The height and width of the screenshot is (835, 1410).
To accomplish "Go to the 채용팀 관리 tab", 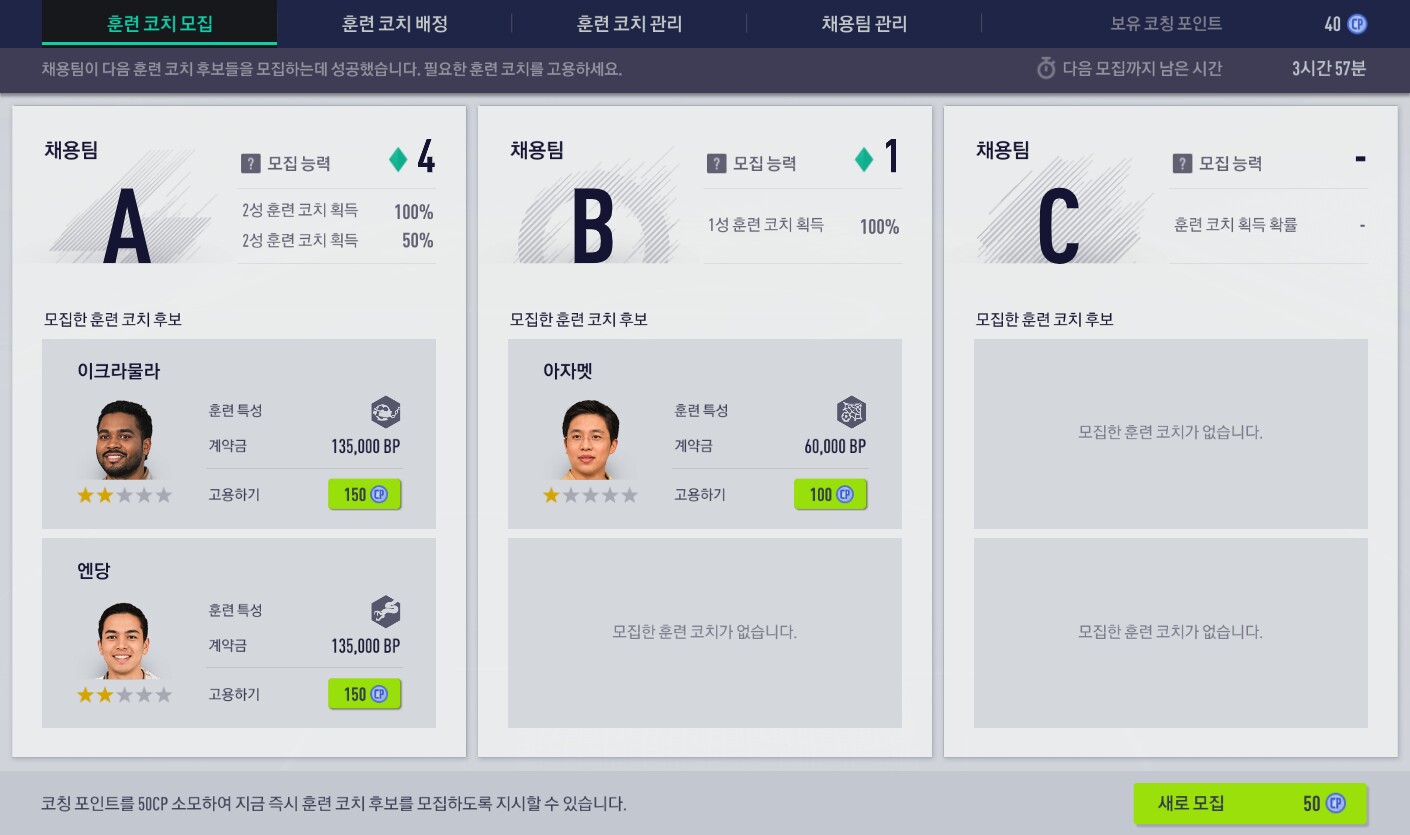I will click(x=864, y=24).
